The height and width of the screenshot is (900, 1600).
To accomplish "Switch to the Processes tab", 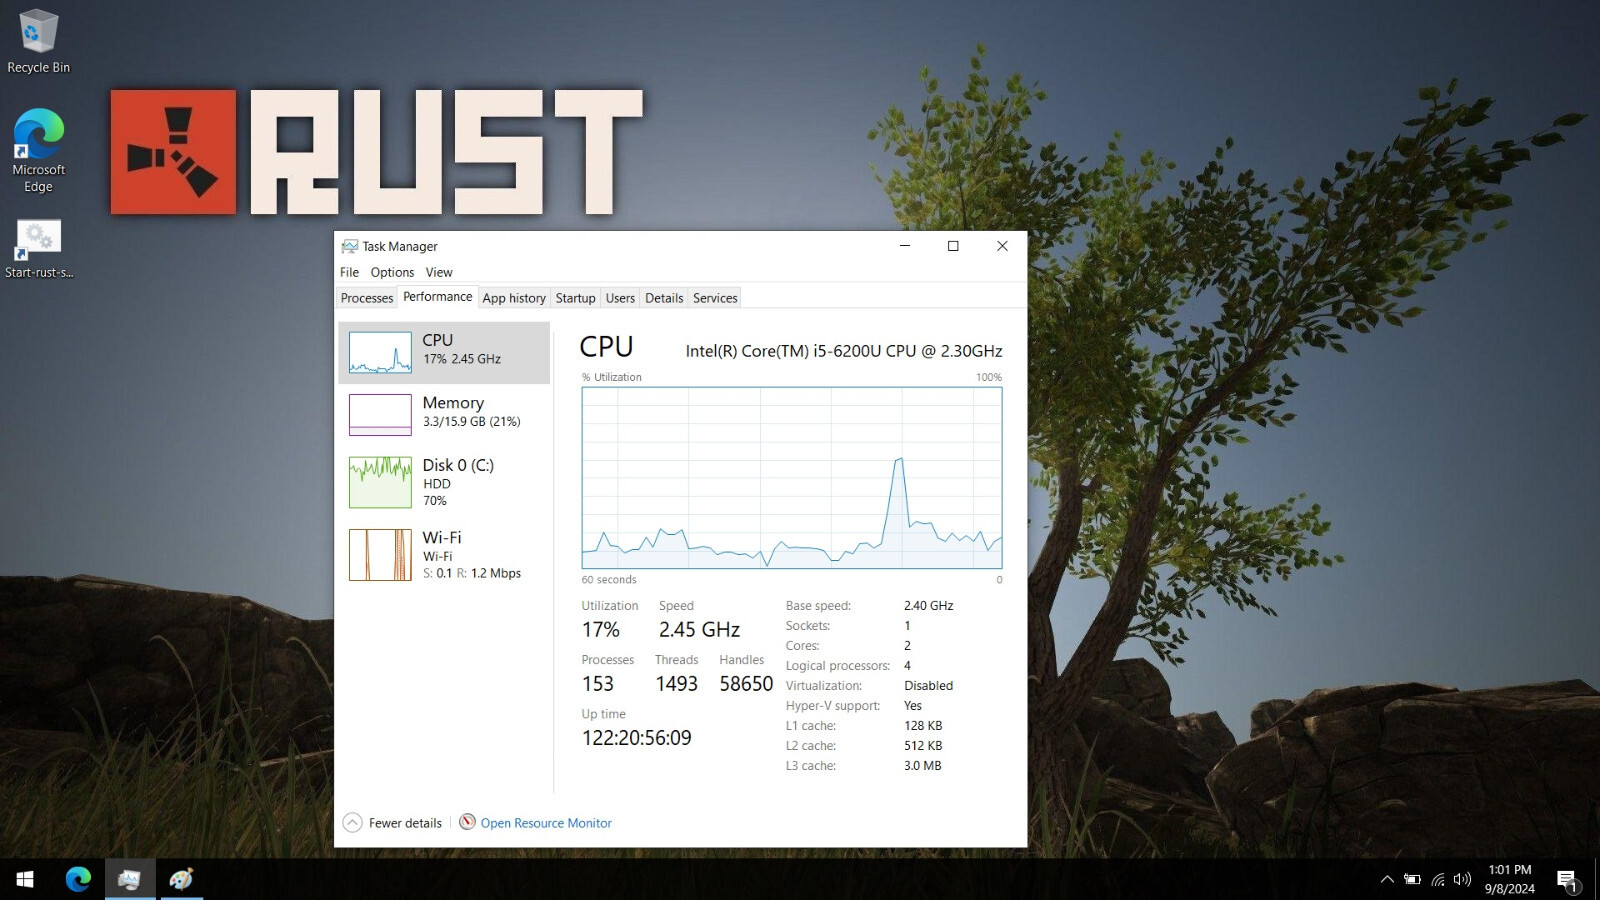I will pos(367,298).
